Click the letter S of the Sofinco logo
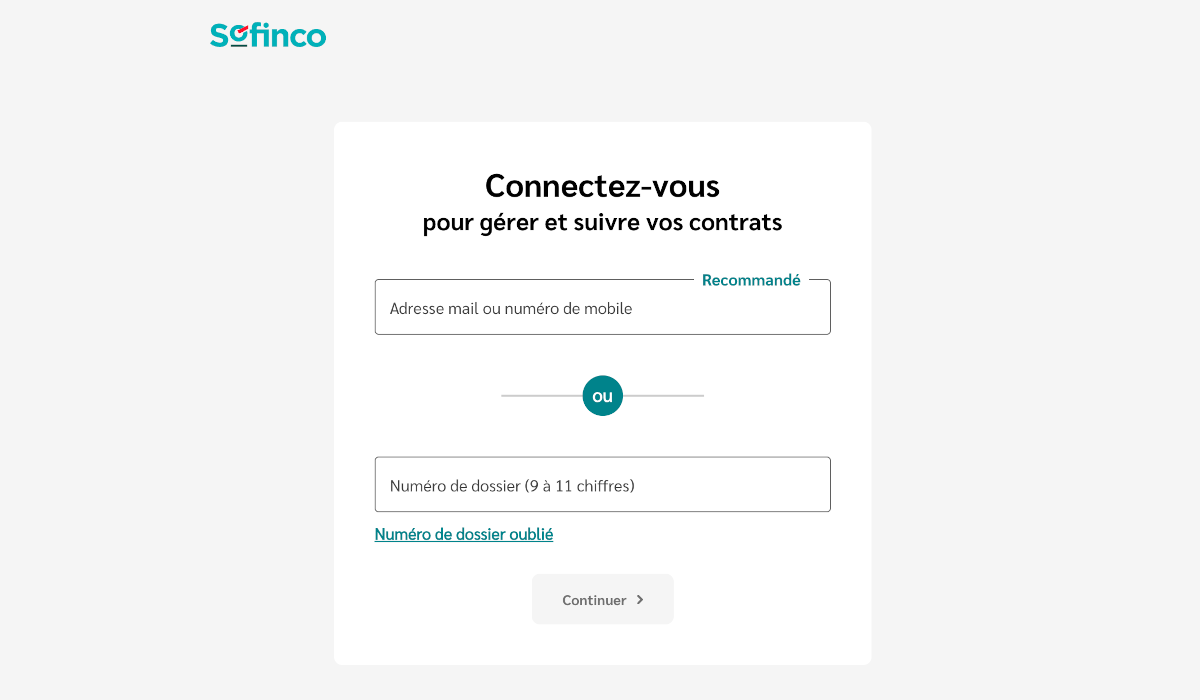 (x=219, y=36)
